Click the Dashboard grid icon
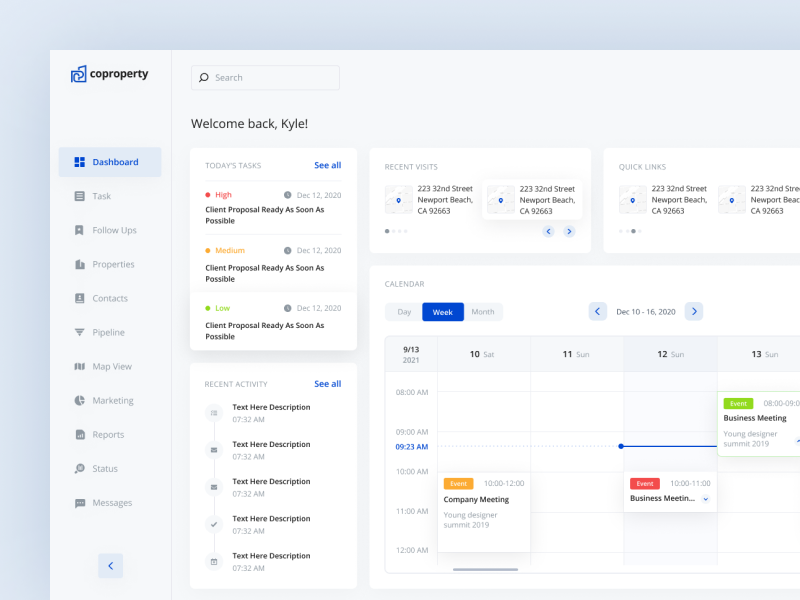 (80, 162)
